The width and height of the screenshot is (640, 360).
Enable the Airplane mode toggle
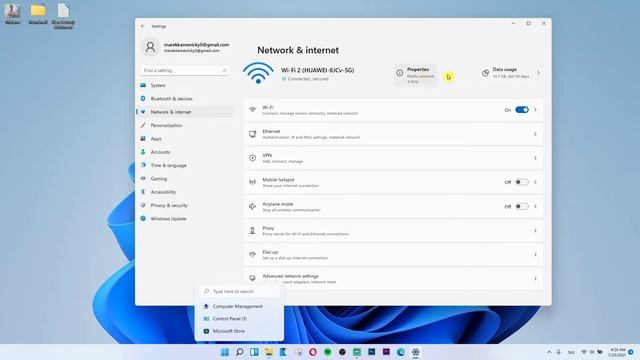pos(522,207)
